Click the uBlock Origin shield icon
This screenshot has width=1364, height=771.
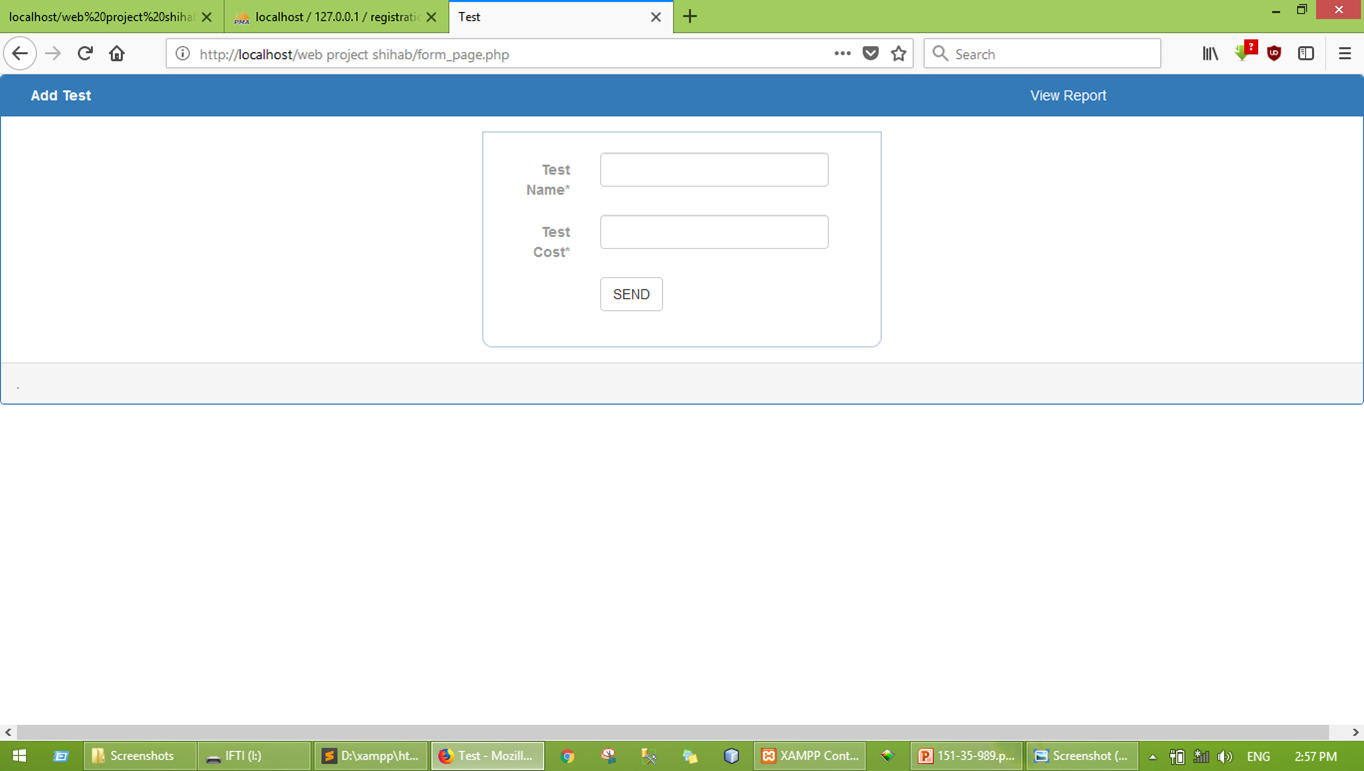tap(1273, 53)
